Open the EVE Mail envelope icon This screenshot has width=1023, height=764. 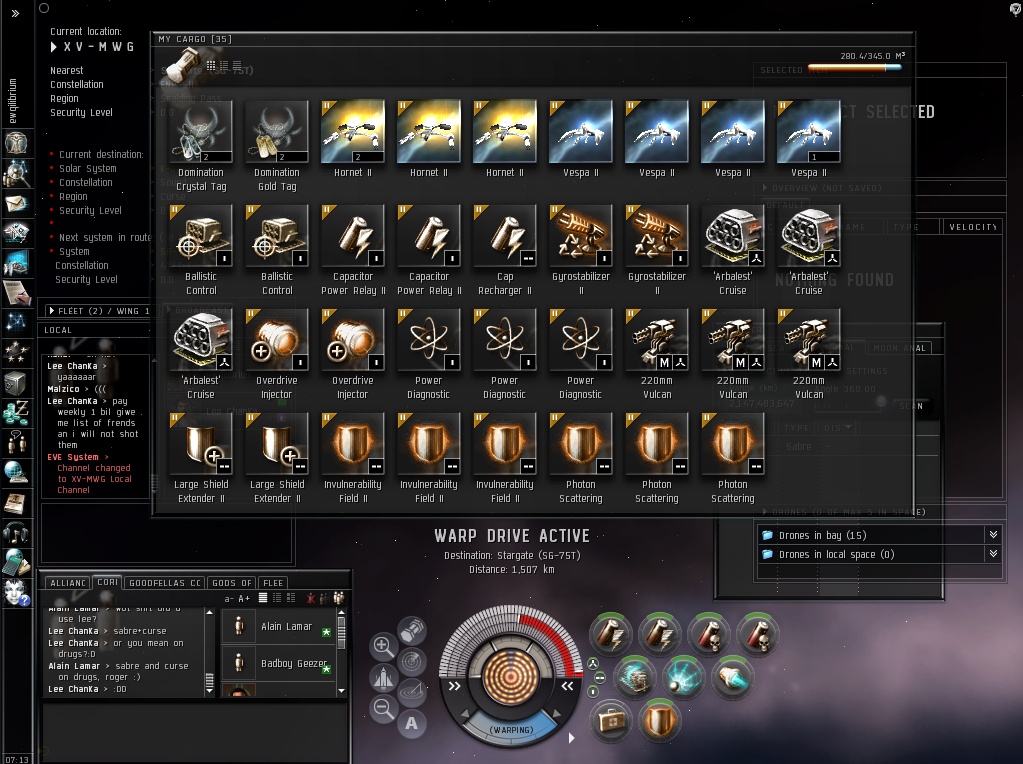[x=16, y=204]
